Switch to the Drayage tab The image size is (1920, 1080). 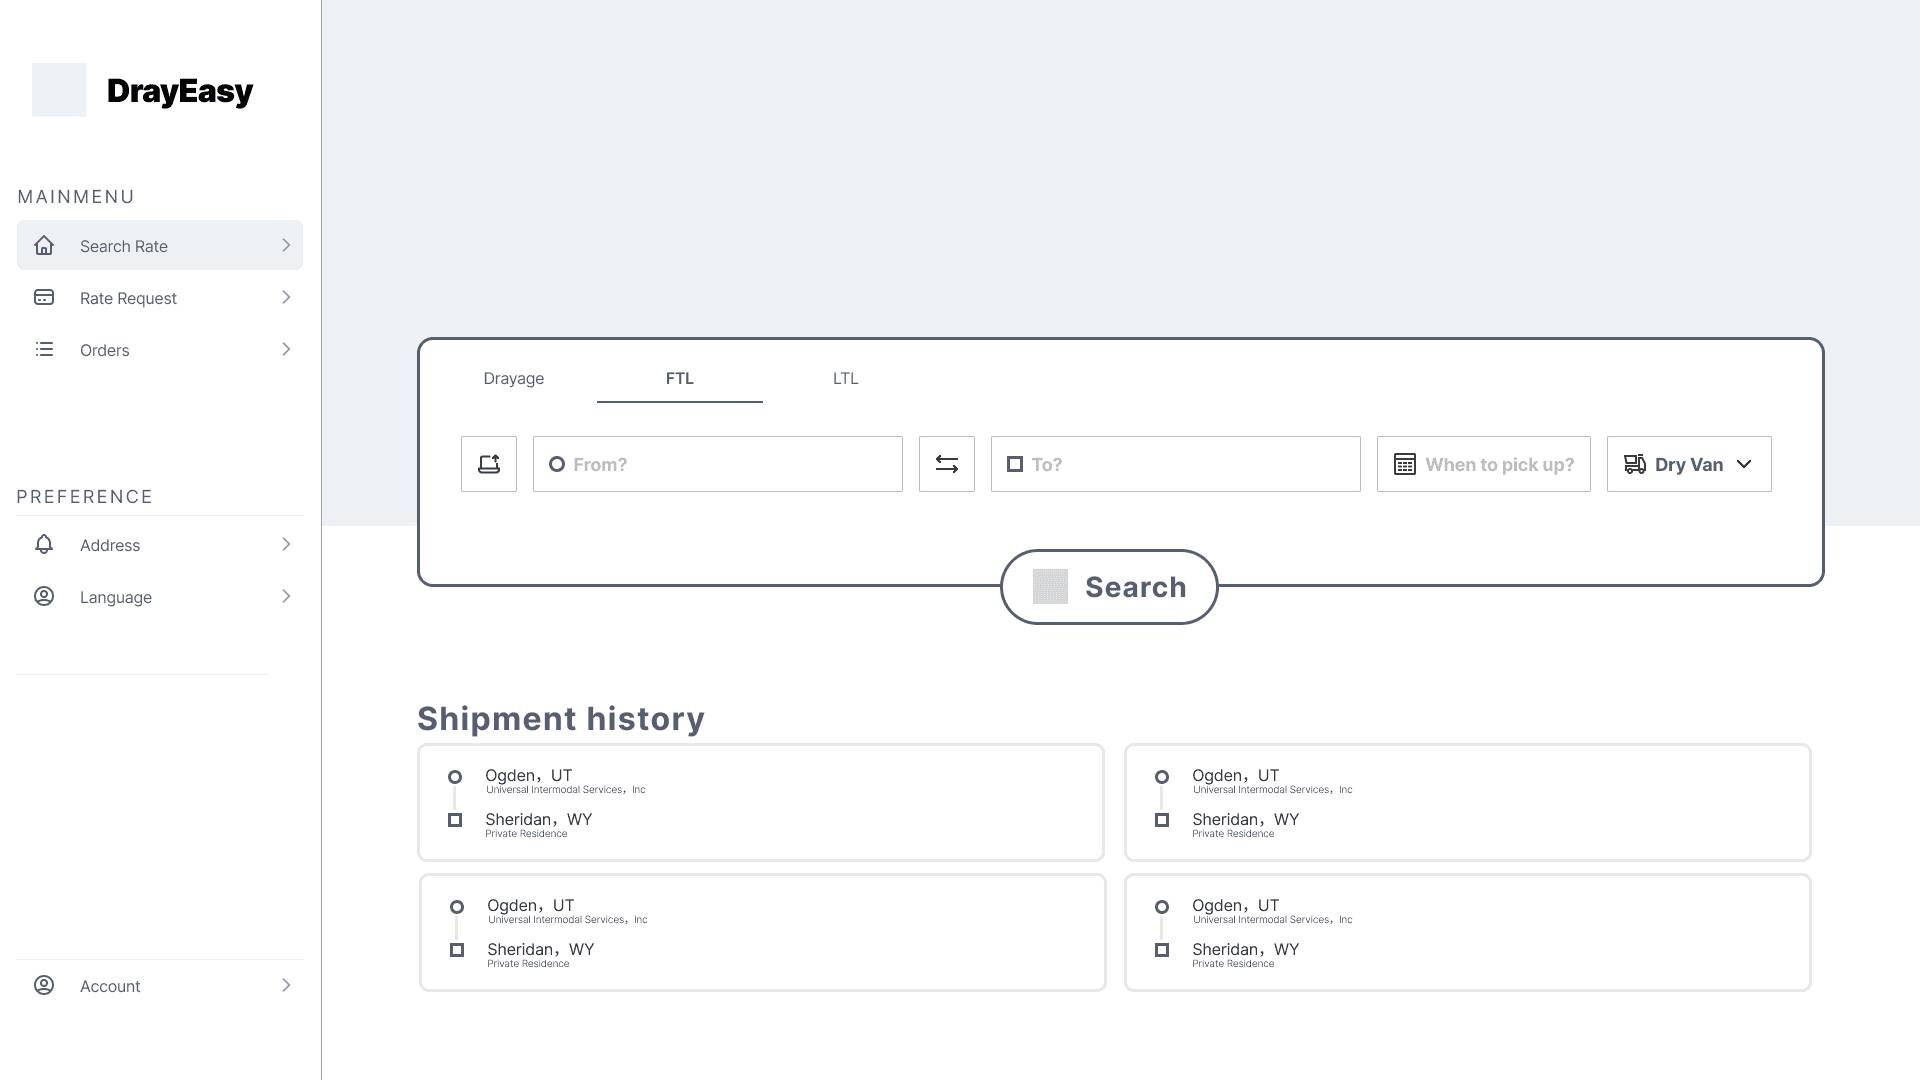click(x=513, y=379)
